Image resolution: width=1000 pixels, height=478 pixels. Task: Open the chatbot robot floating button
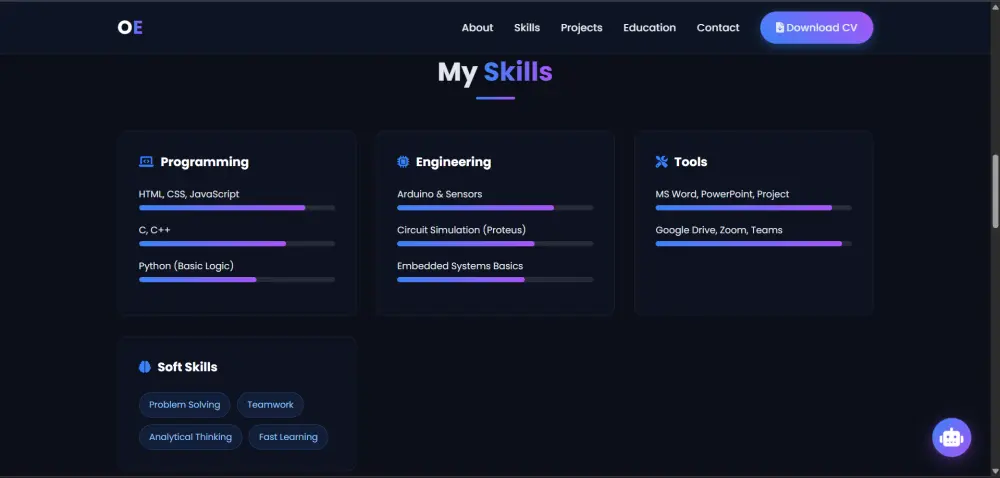(x=952, y=437)
